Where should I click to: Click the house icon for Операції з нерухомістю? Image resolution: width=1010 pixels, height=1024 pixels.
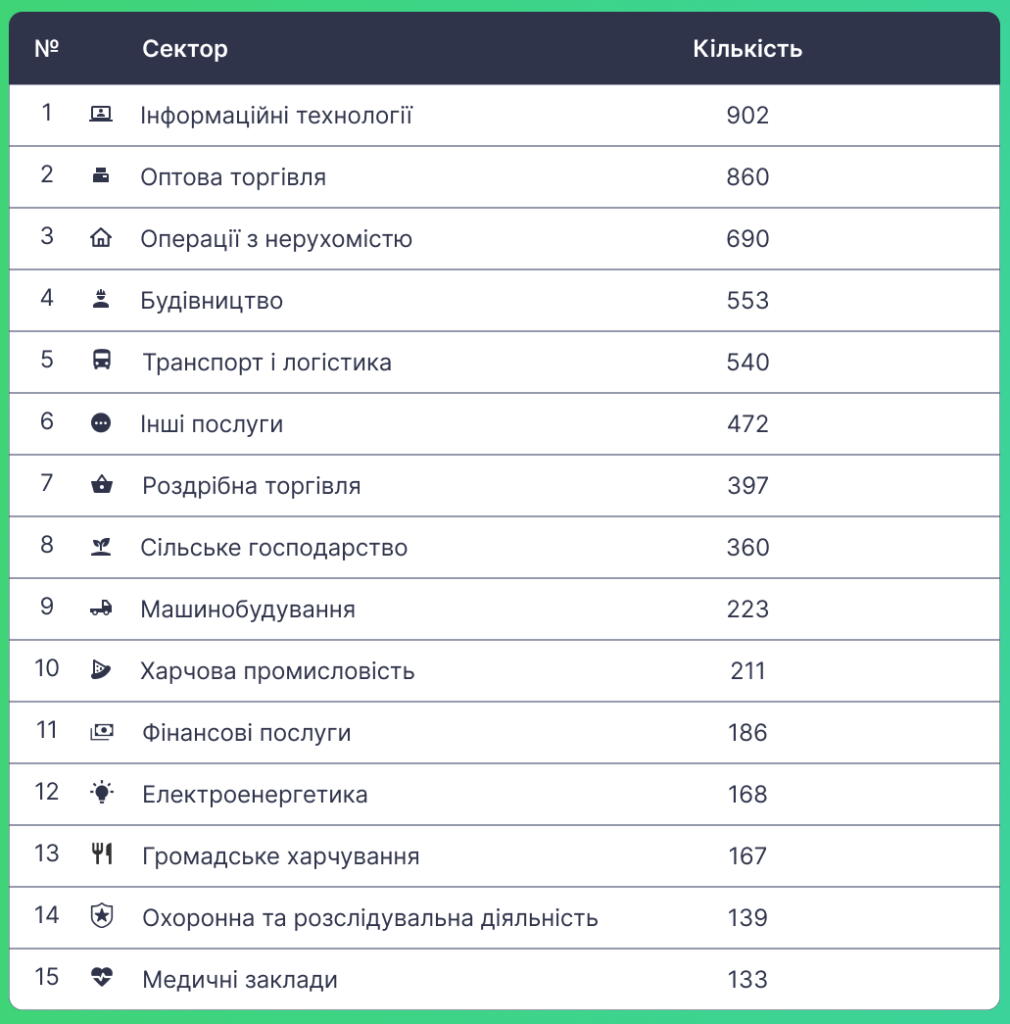tap(101, 237)
